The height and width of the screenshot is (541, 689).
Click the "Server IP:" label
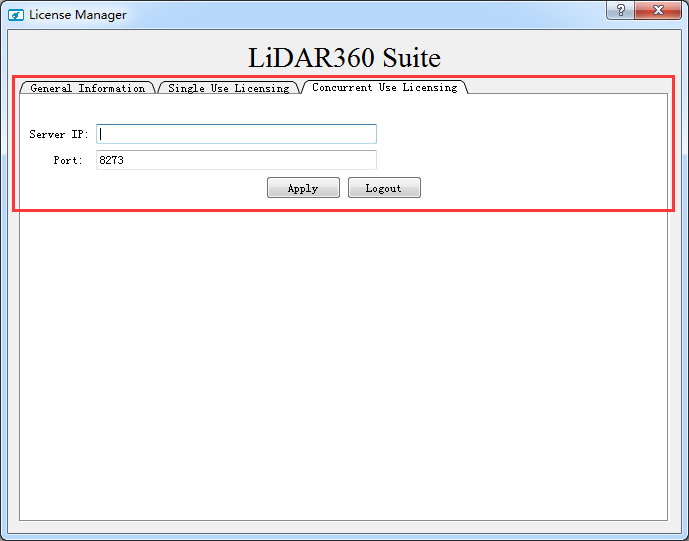[x=59, y=134]
